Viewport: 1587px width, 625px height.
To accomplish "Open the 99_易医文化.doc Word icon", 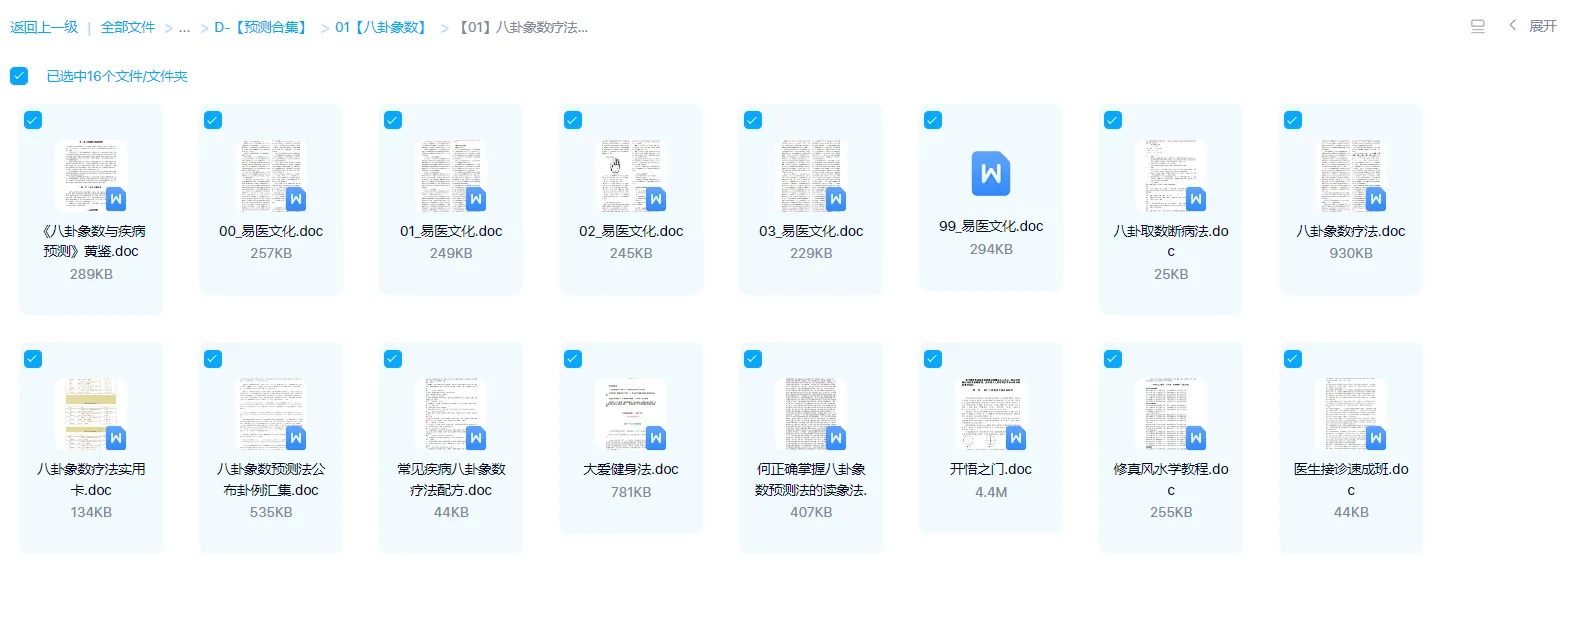I will pyautogui.click(x=990, y=174).
